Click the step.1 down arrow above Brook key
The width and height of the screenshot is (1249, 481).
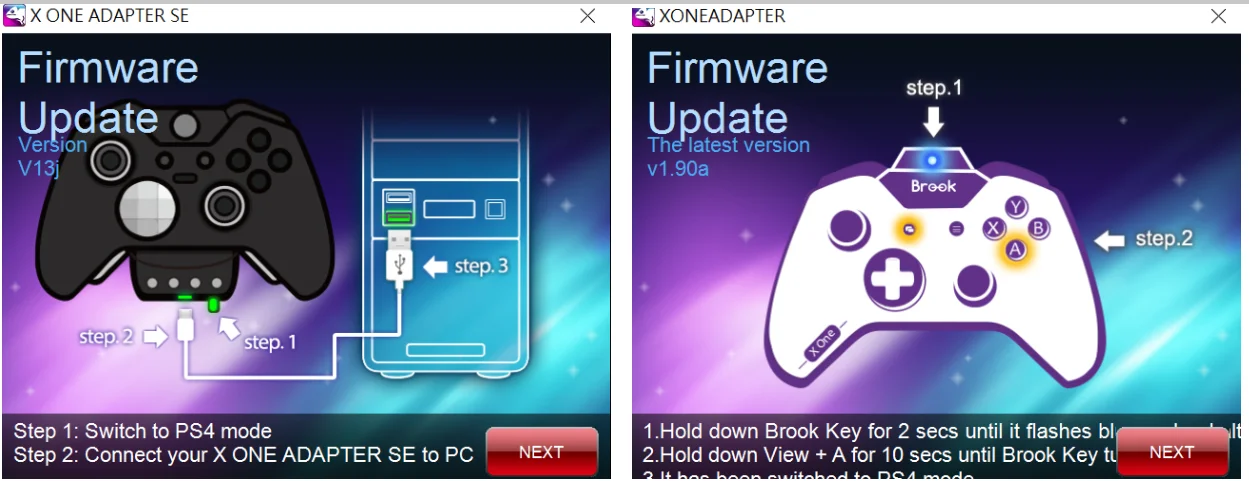932,122
